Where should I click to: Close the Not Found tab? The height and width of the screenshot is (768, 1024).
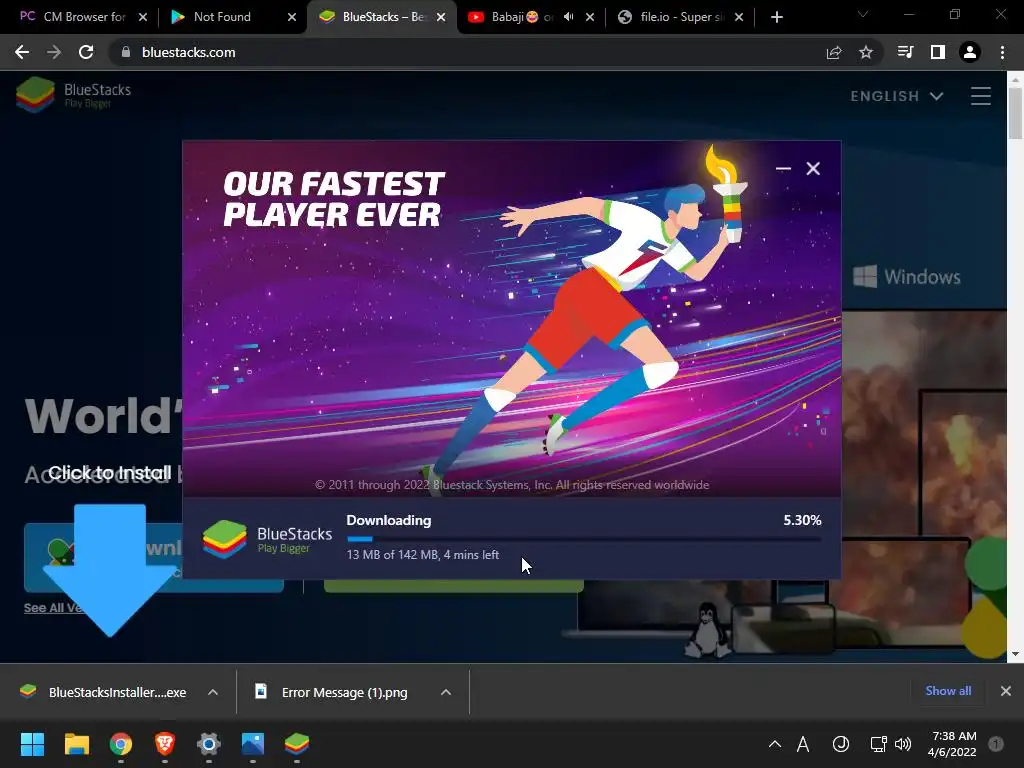tap(292, 17)
